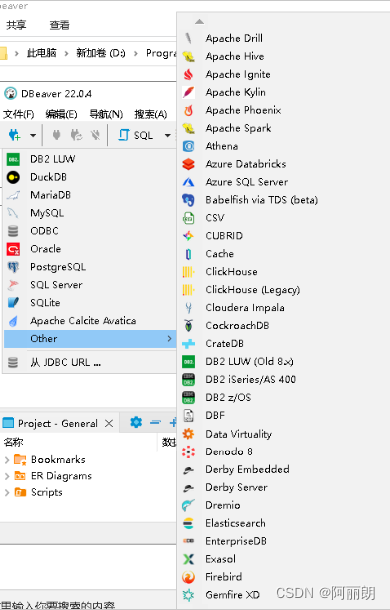
Task: Select Babelfish via TDS (beta)
Action: point(284,200)
